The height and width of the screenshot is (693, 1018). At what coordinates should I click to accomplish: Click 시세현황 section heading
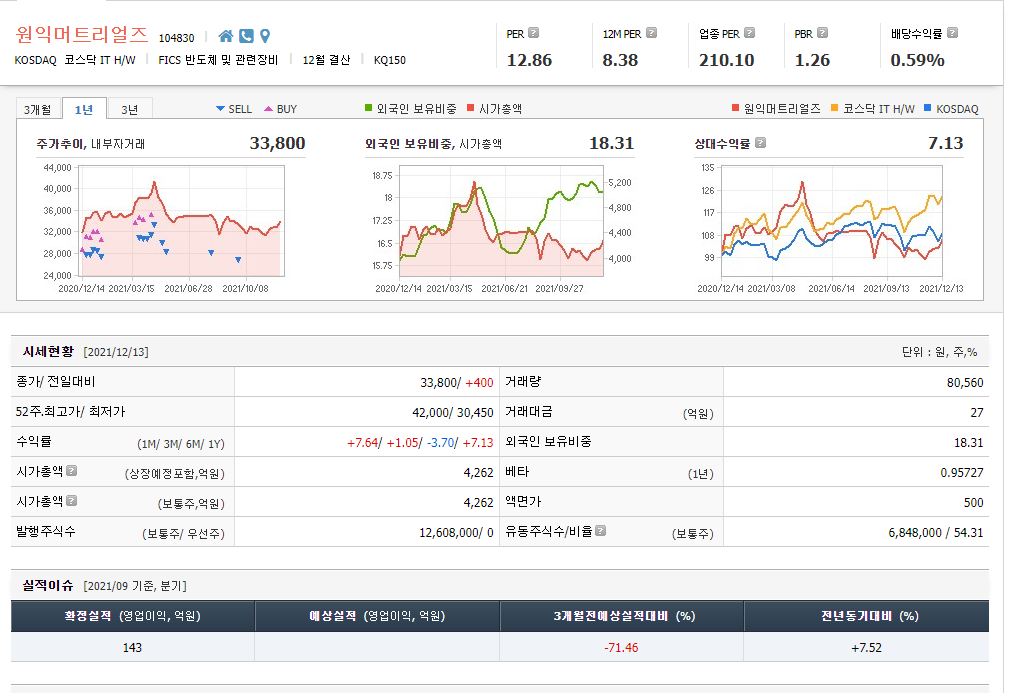tap(49, 351)
